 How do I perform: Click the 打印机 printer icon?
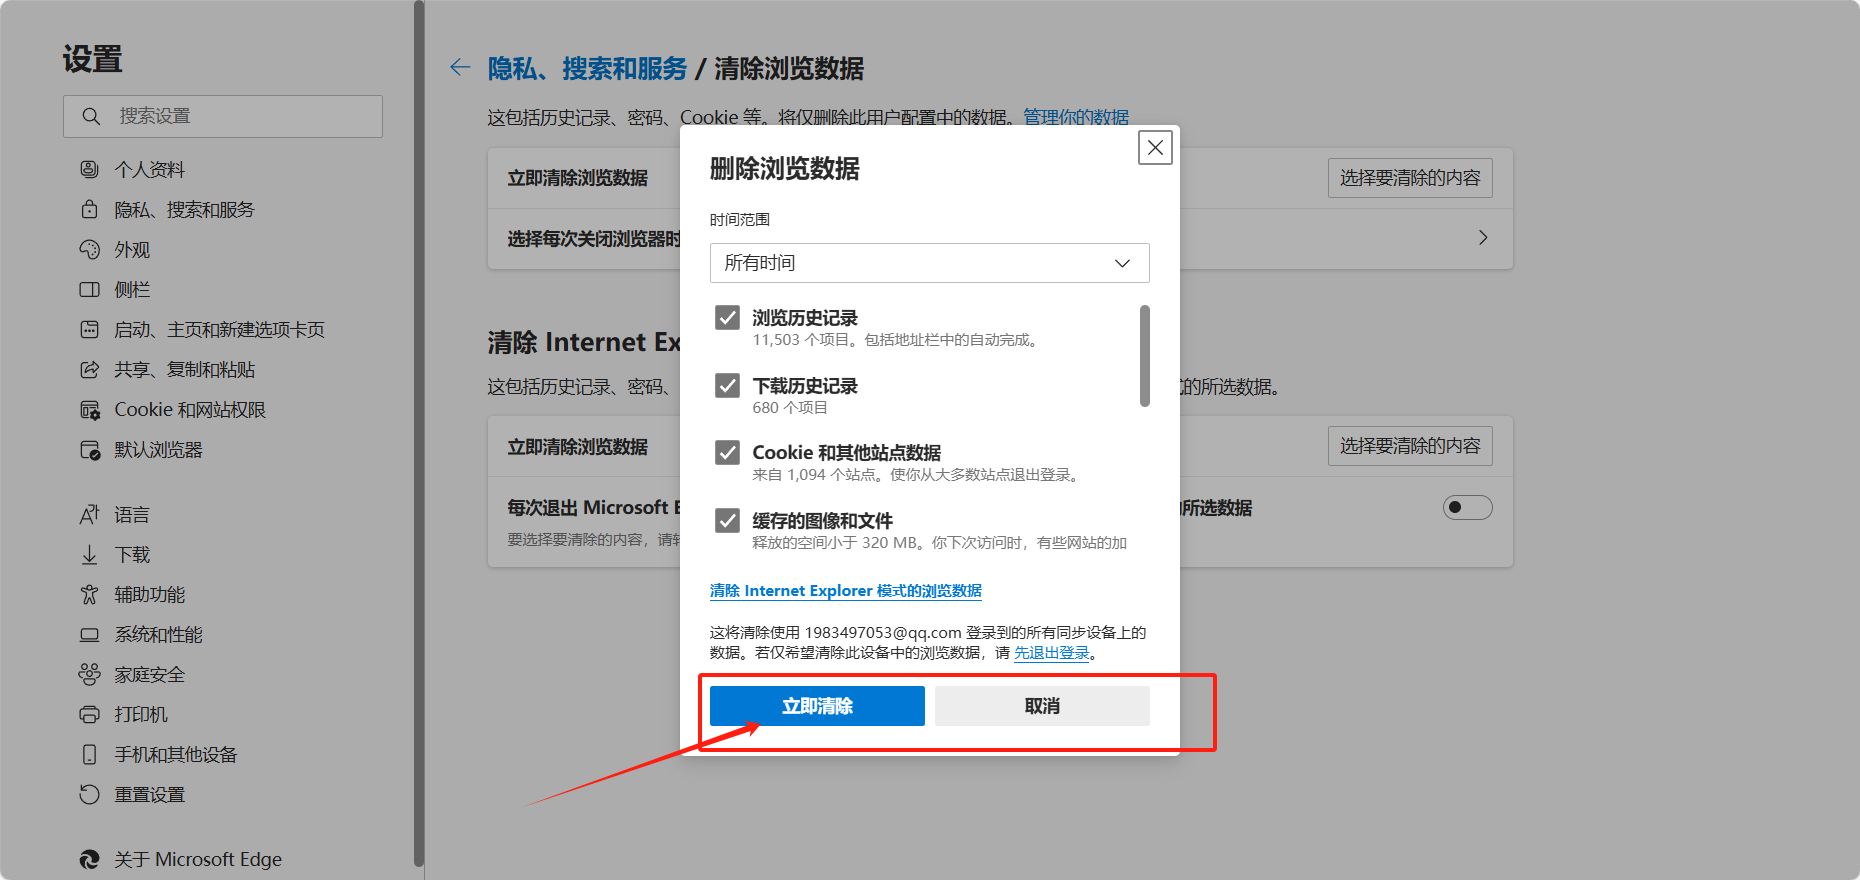click(x=90, y=714)
